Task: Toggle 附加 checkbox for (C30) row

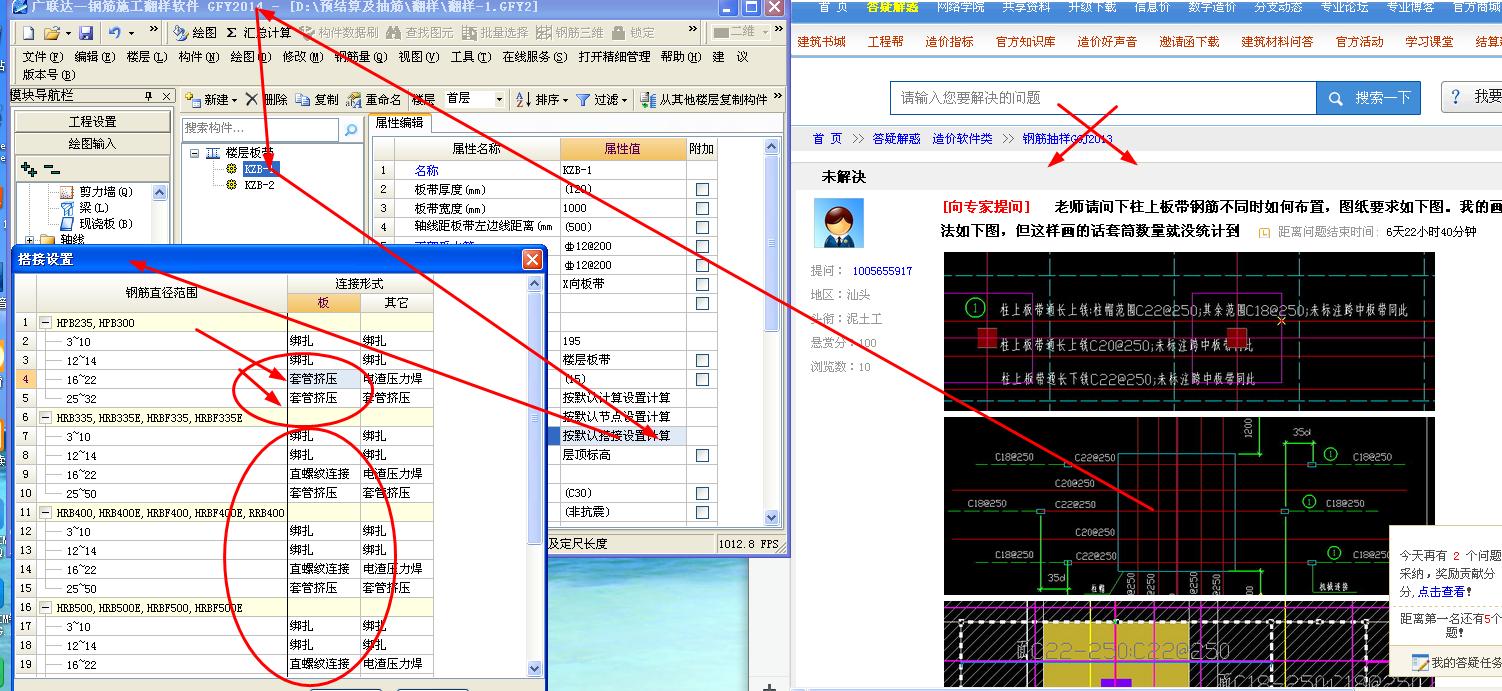Action: pyautogui.click(x=702, y=493)
